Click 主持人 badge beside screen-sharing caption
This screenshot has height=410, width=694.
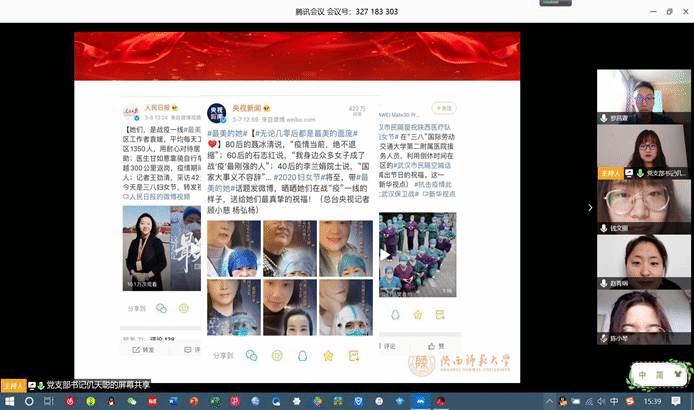coord(13,386)
